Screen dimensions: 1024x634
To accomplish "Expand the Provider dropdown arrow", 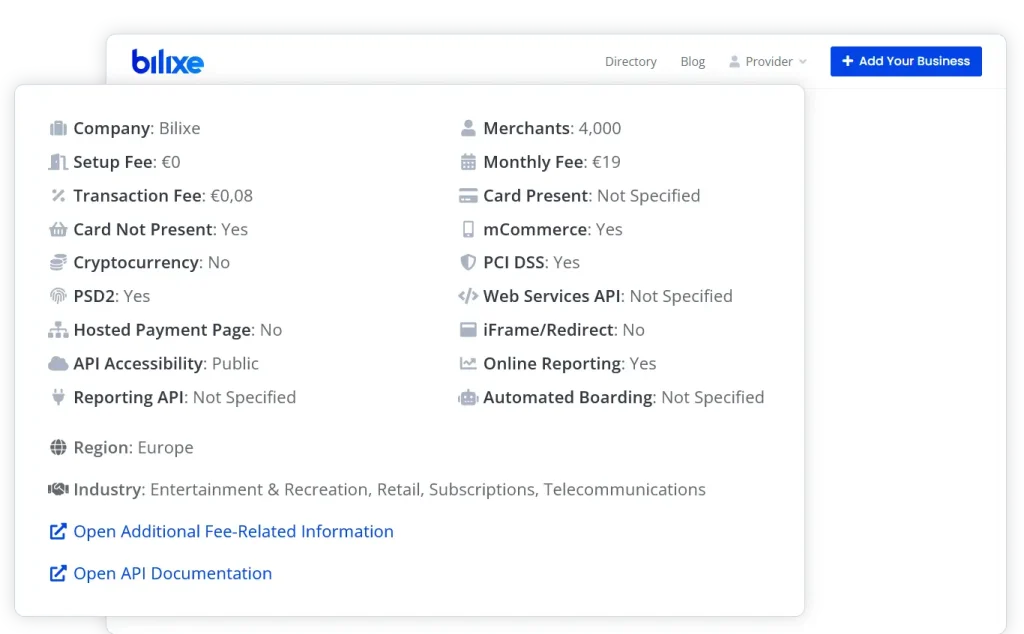I will (x=803, y=61).
